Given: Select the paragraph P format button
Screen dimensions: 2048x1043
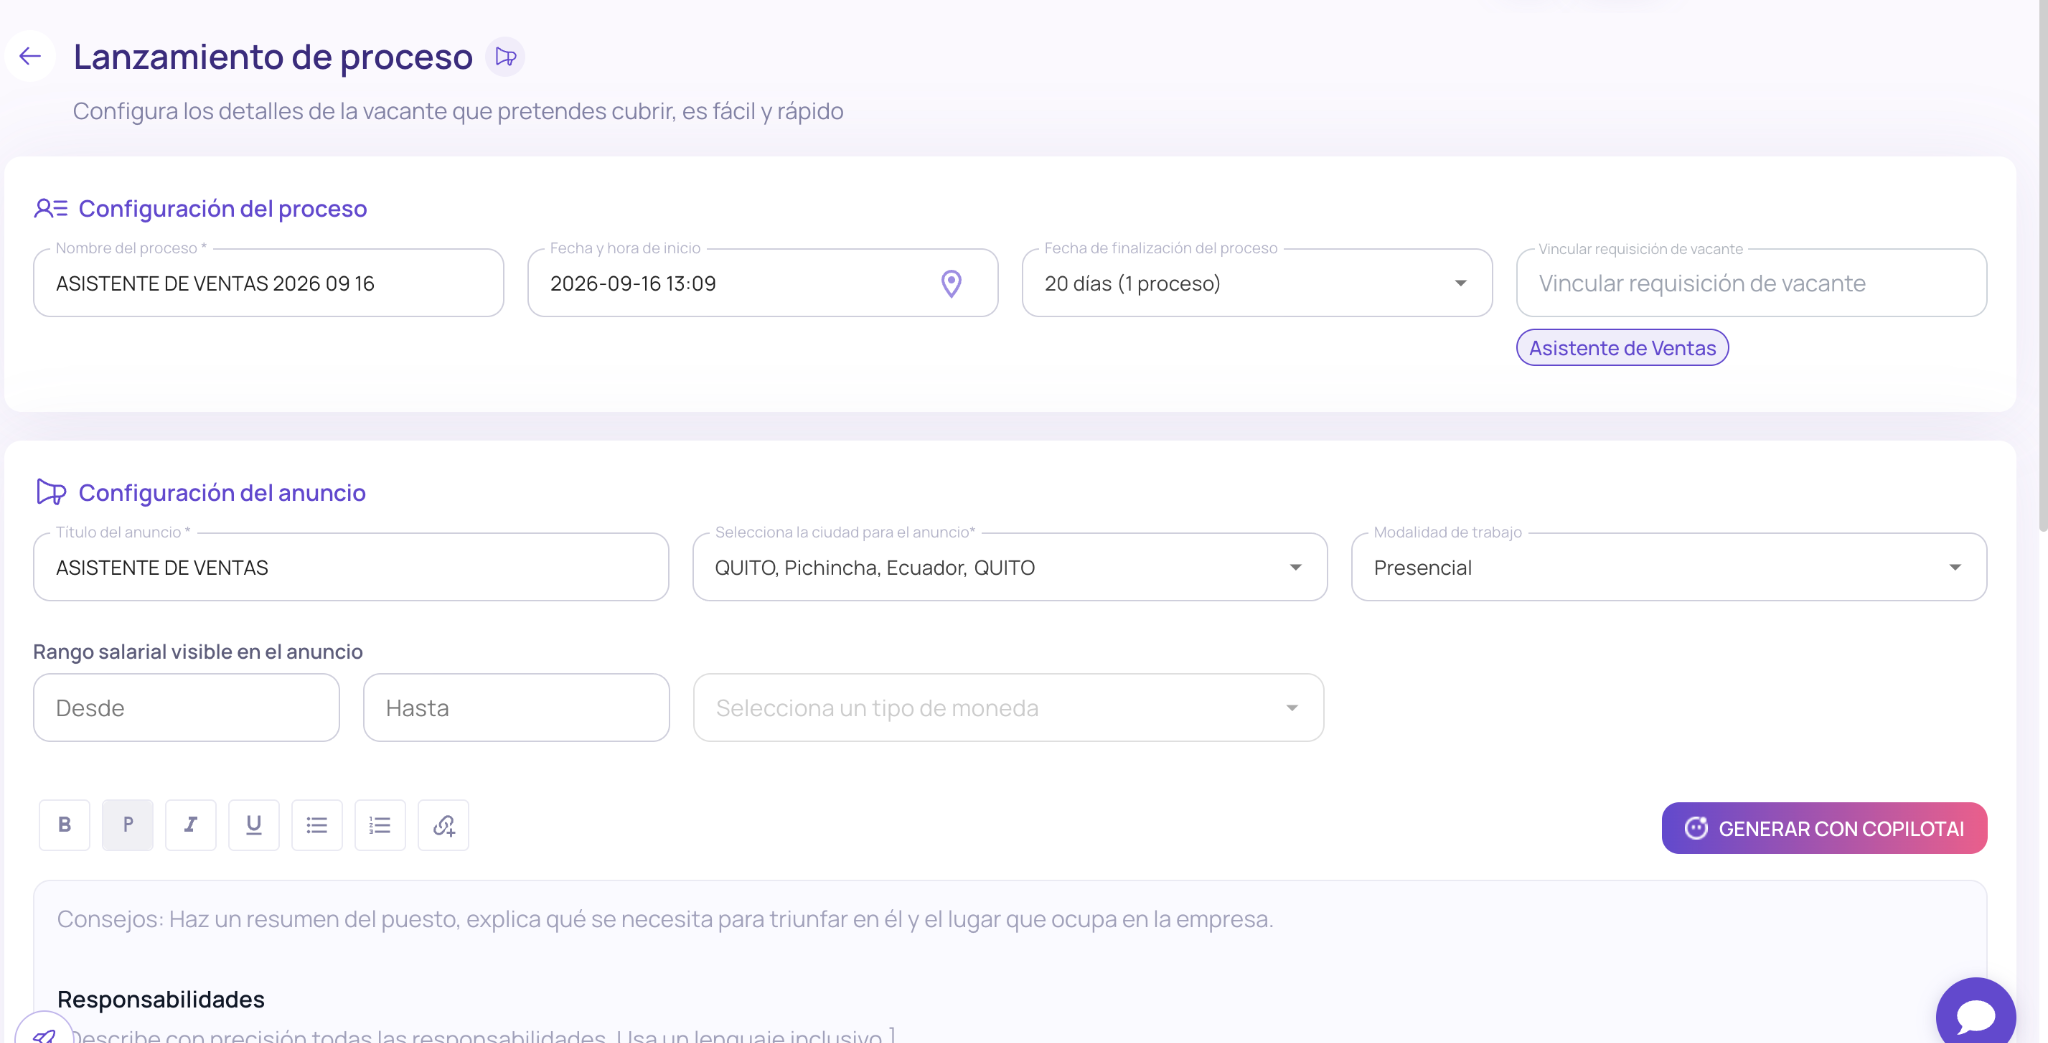Looking at the screenshot, I should 128,825.
